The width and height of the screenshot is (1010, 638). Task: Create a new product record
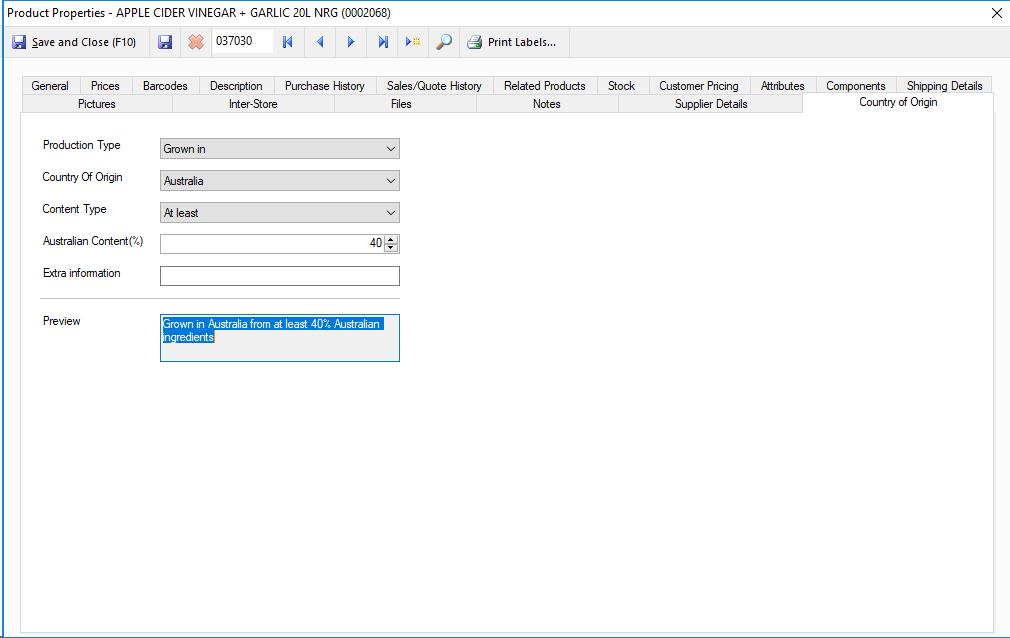[413, 43]
